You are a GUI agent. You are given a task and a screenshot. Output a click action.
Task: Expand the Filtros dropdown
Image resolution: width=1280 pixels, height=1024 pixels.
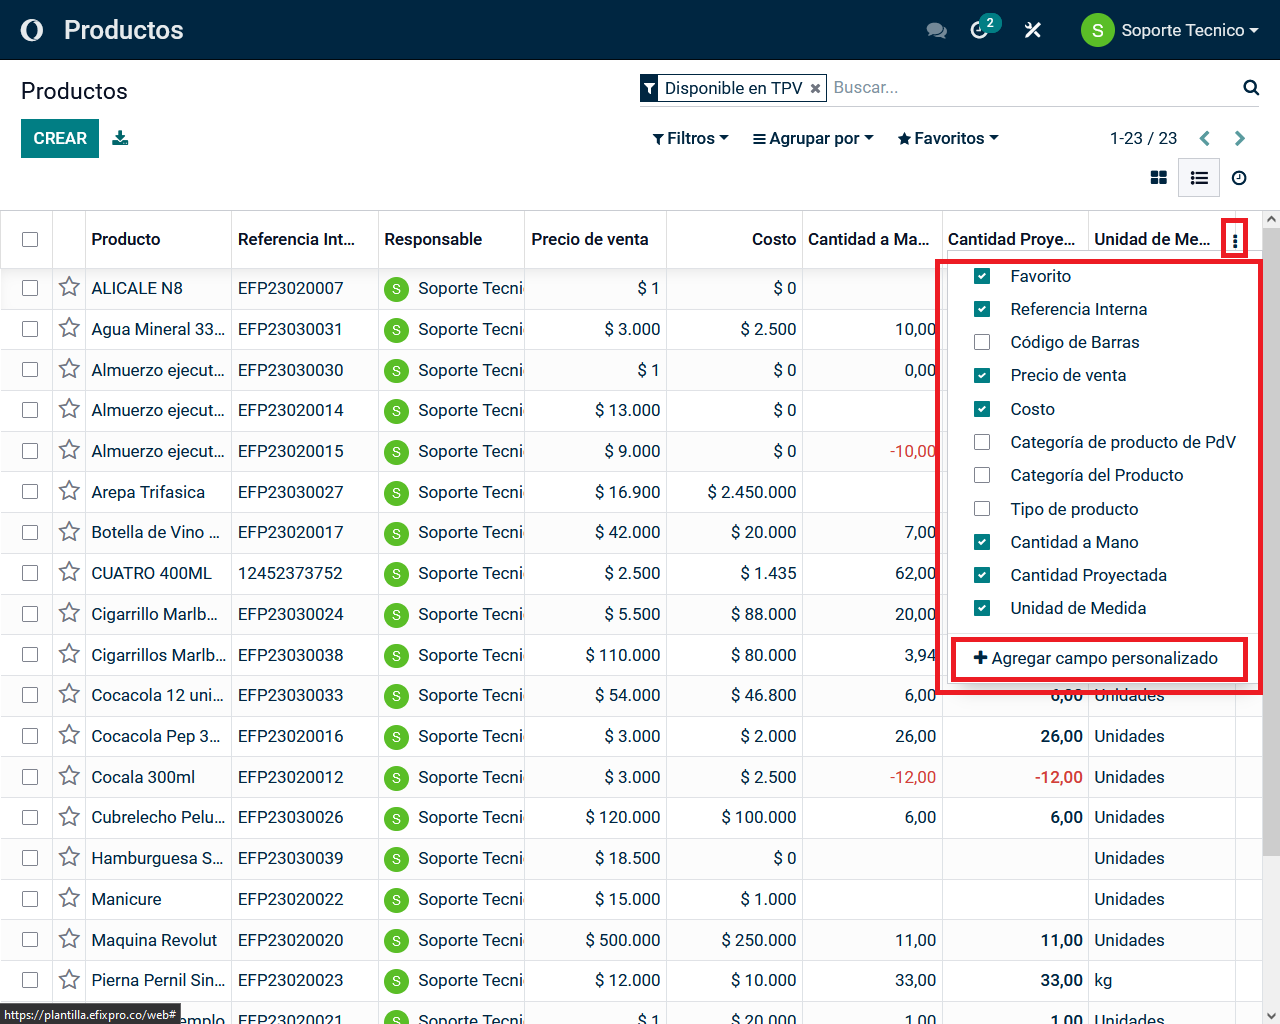click(x=690, y=138)
